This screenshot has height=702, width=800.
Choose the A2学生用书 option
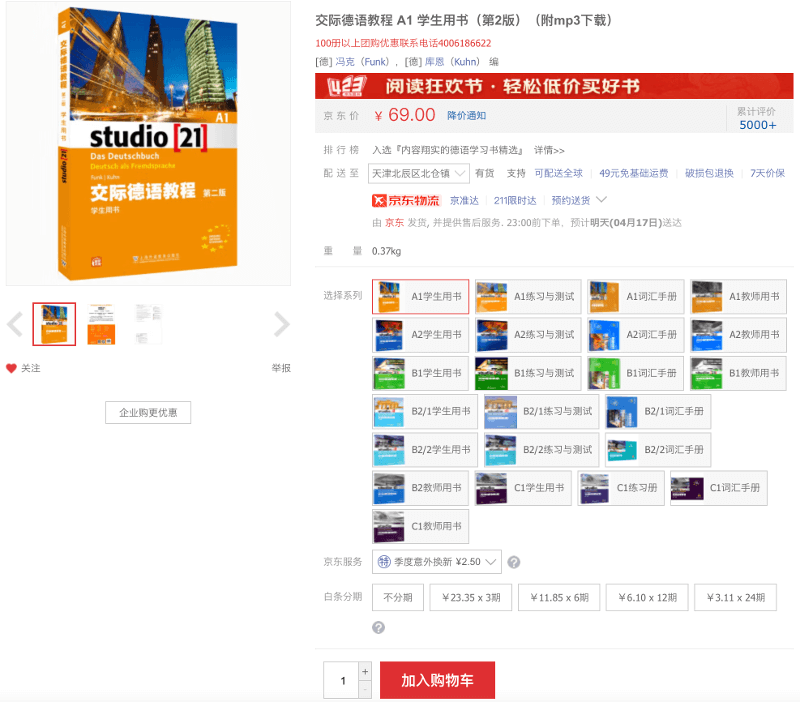[420, 335]
